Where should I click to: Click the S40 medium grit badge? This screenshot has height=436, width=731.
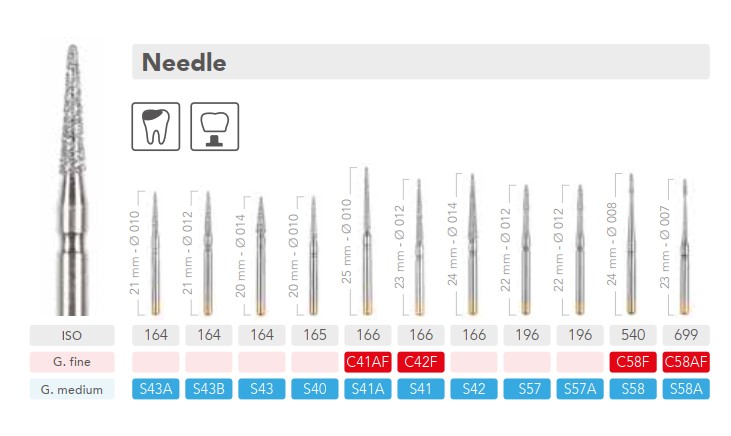[315, 389]
